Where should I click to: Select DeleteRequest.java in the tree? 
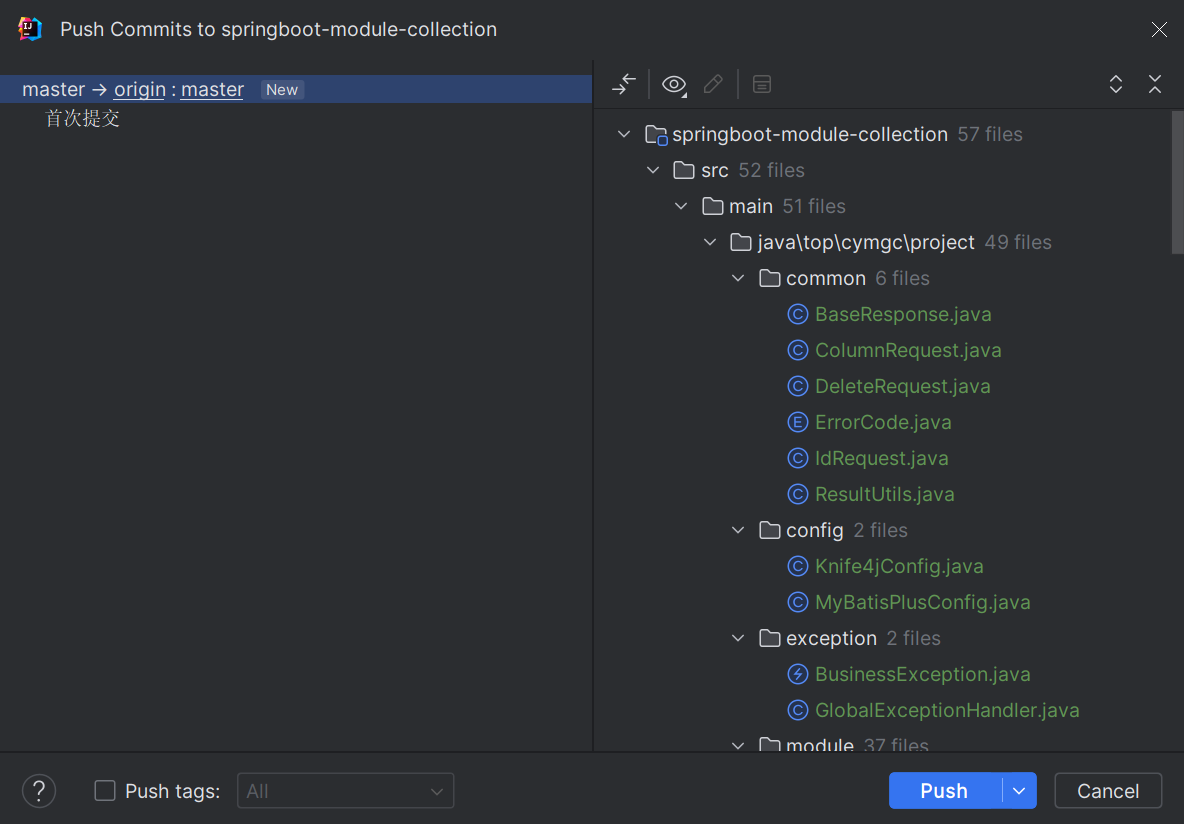(902, 386)
